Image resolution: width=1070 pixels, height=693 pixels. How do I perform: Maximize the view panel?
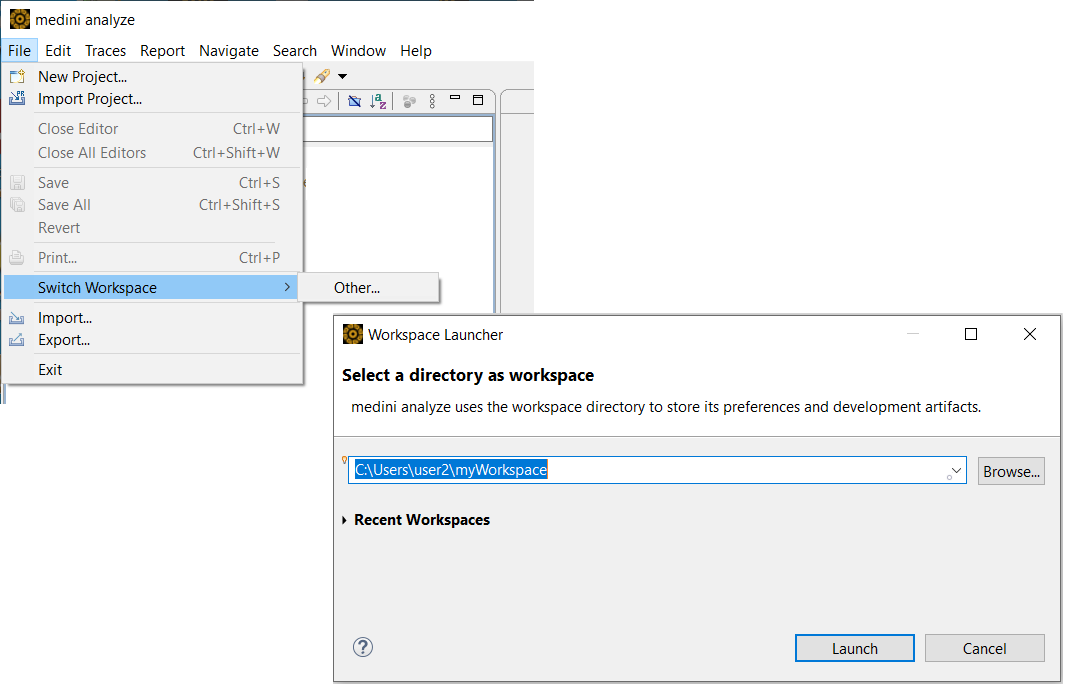point(478,100)
